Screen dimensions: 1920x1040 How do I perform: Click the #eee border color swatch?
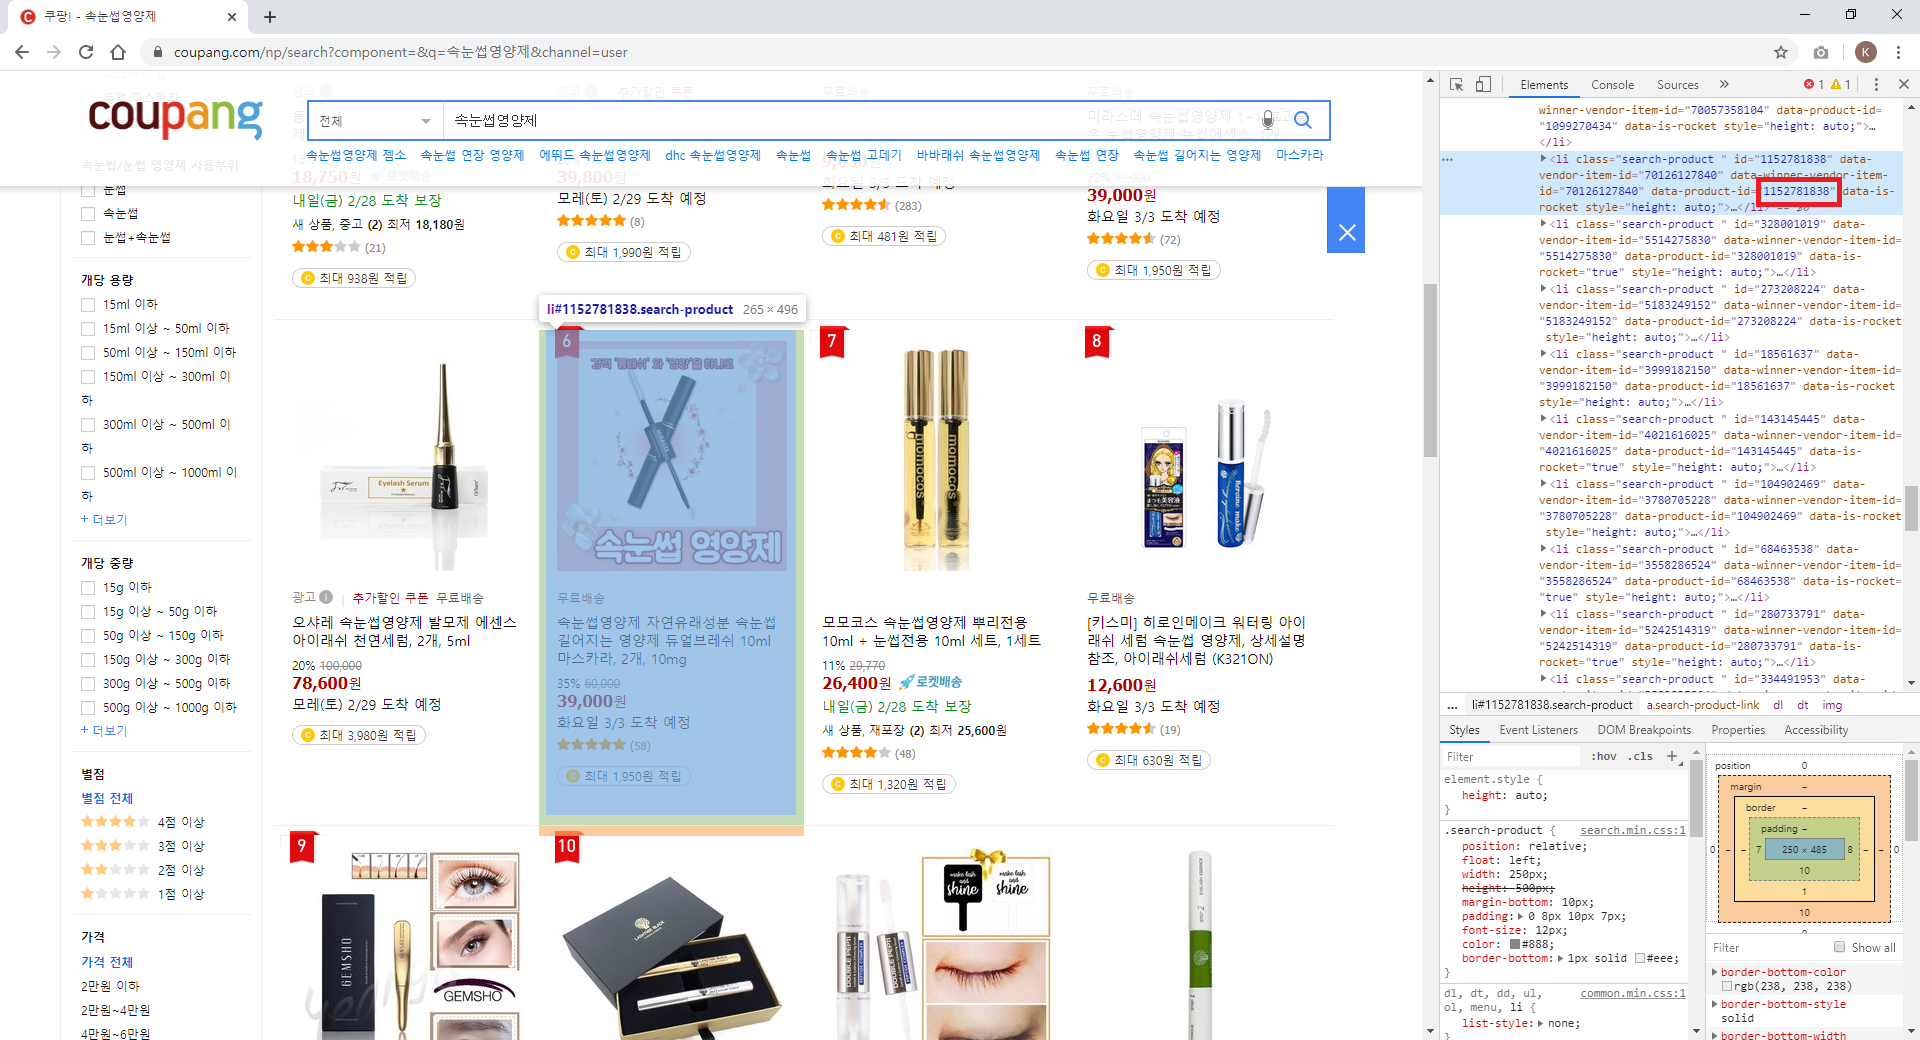point(1640,958)
